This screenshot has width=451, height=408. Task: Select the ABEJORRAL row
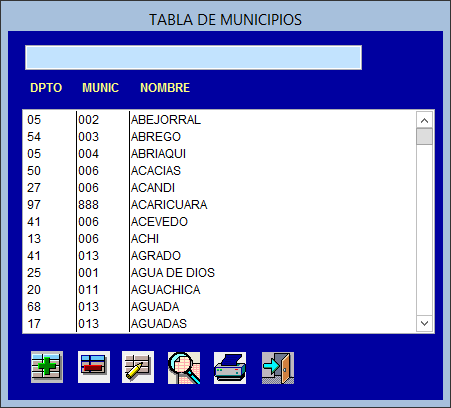219,120
